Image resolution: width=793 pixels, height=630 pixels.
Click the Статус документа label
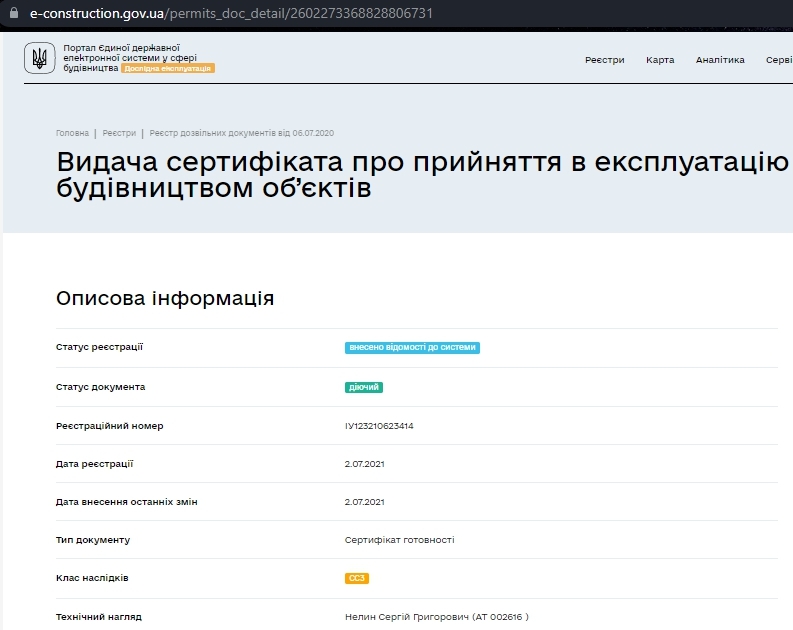[x=100, y=387]
